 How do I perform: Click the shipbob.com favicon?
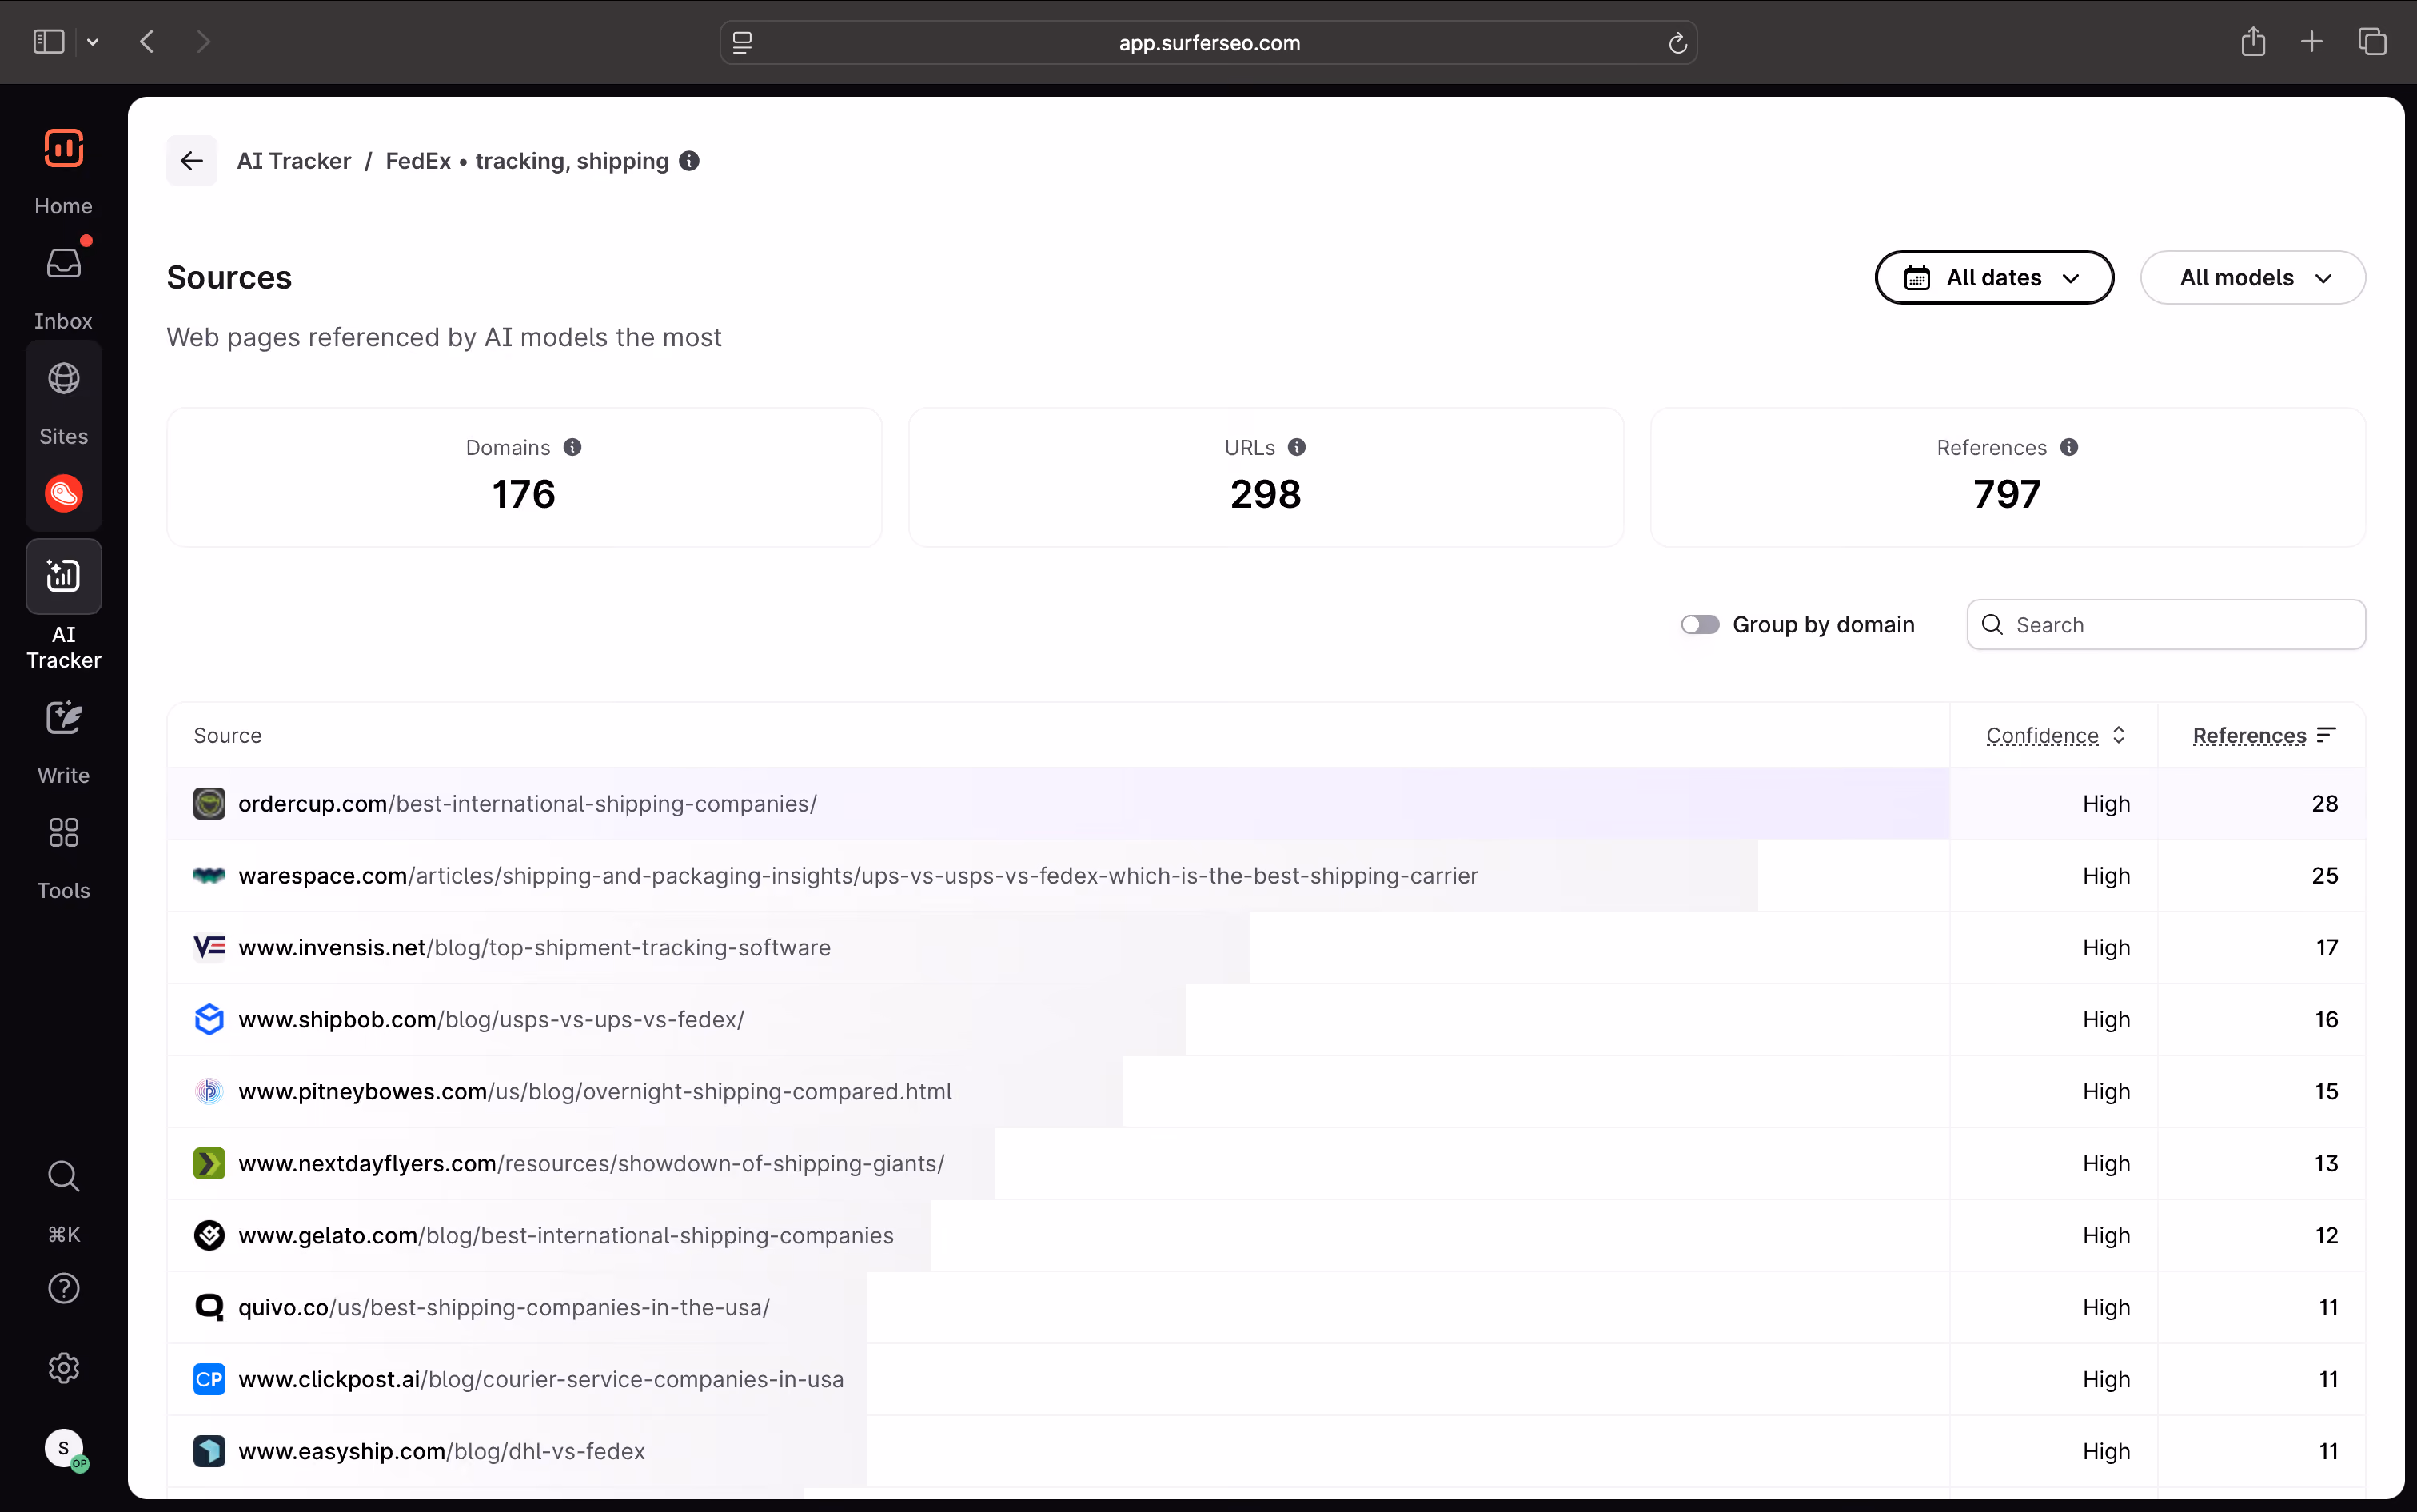[209, 1019]
